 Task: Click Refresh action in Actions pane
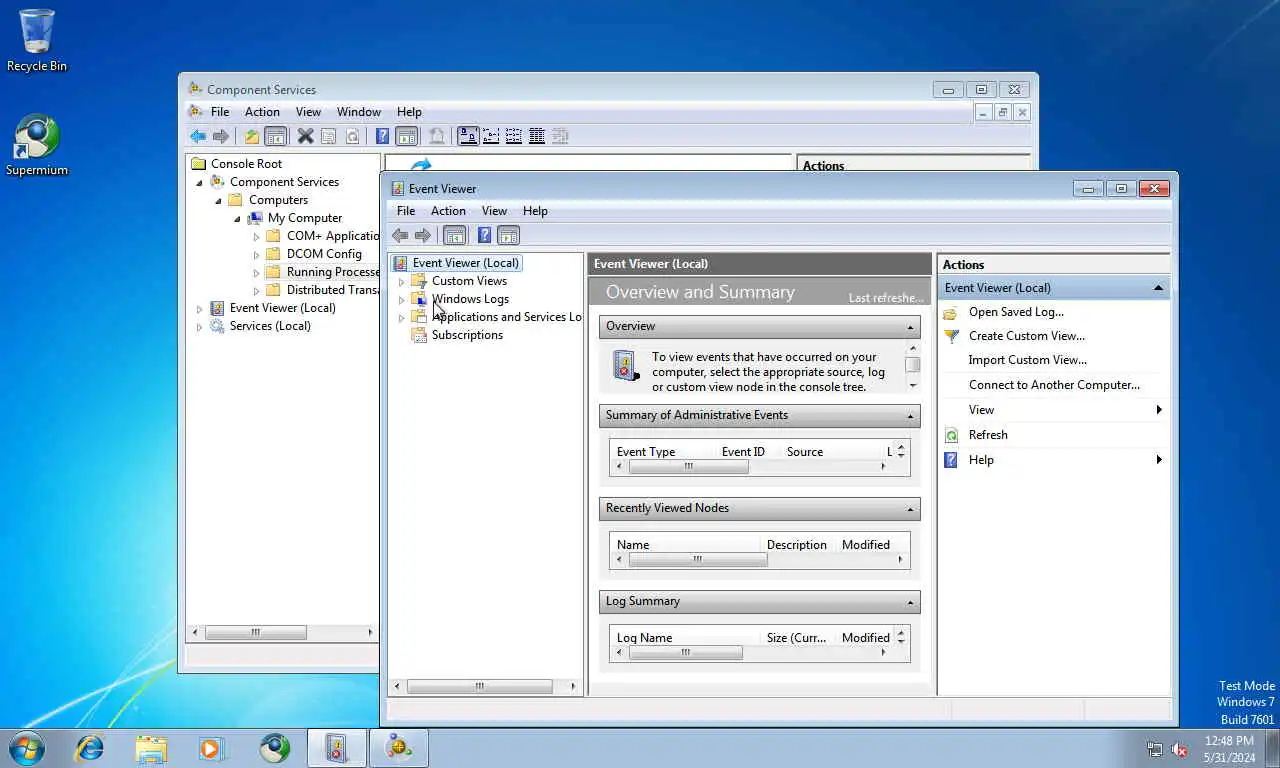click(x=988, y=435)
